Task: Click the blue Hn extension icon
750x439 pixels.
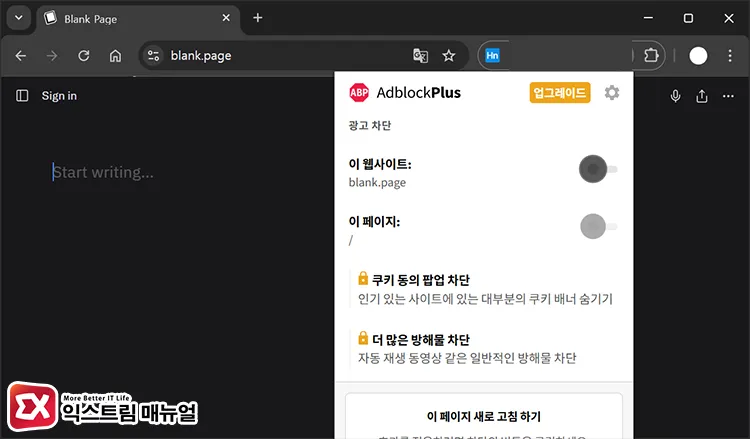Action: 492,55
